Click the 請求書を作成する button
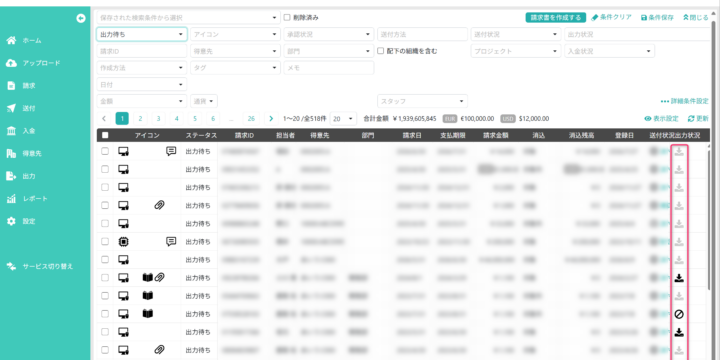This screenshot has width=720, height=360. tap(556, 17)
